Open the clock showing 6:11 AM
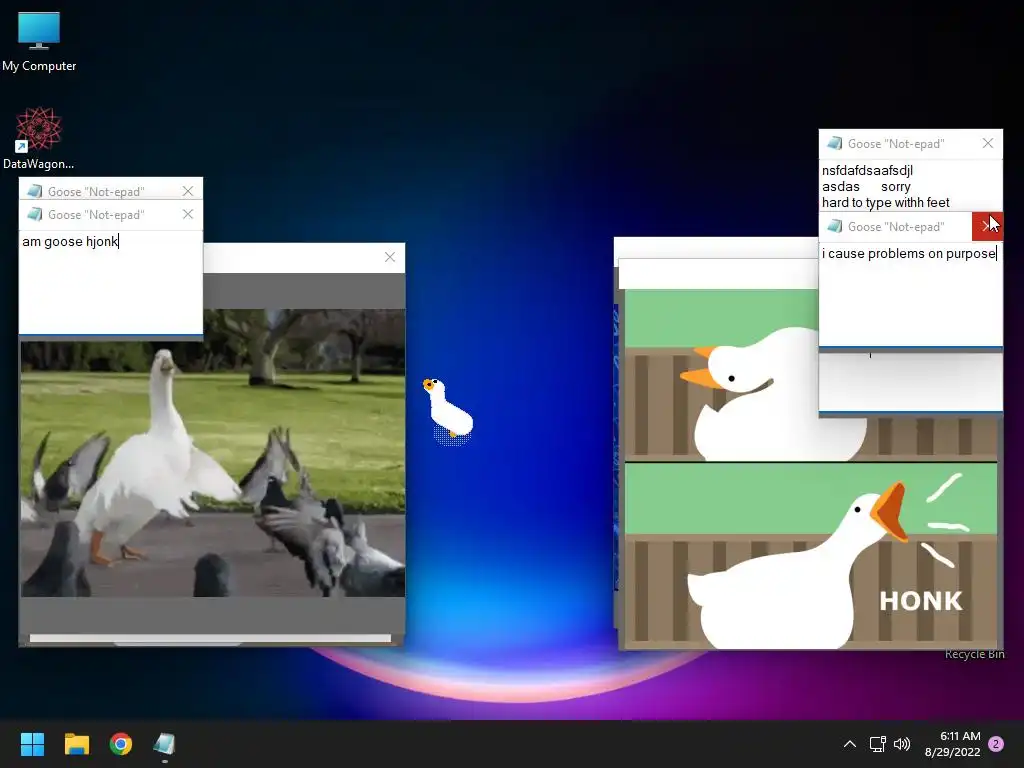1024x768 pixels. (960, 736)
